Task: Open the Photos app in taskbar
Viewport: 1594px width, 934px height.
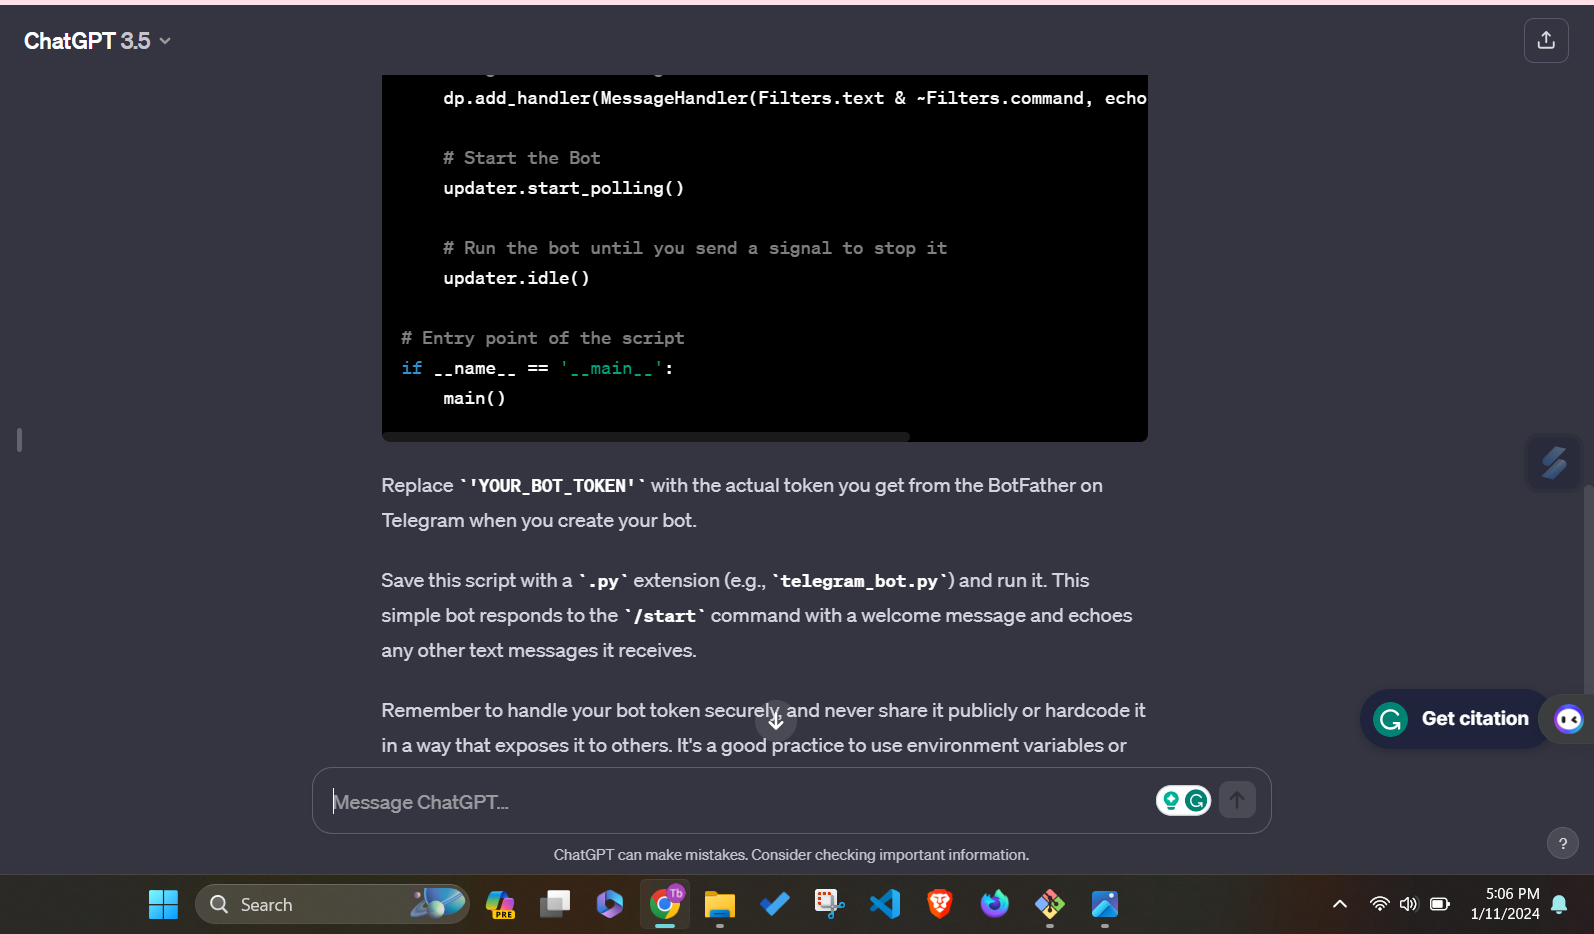Action: pyautogui.click(x=1105, y=905)
